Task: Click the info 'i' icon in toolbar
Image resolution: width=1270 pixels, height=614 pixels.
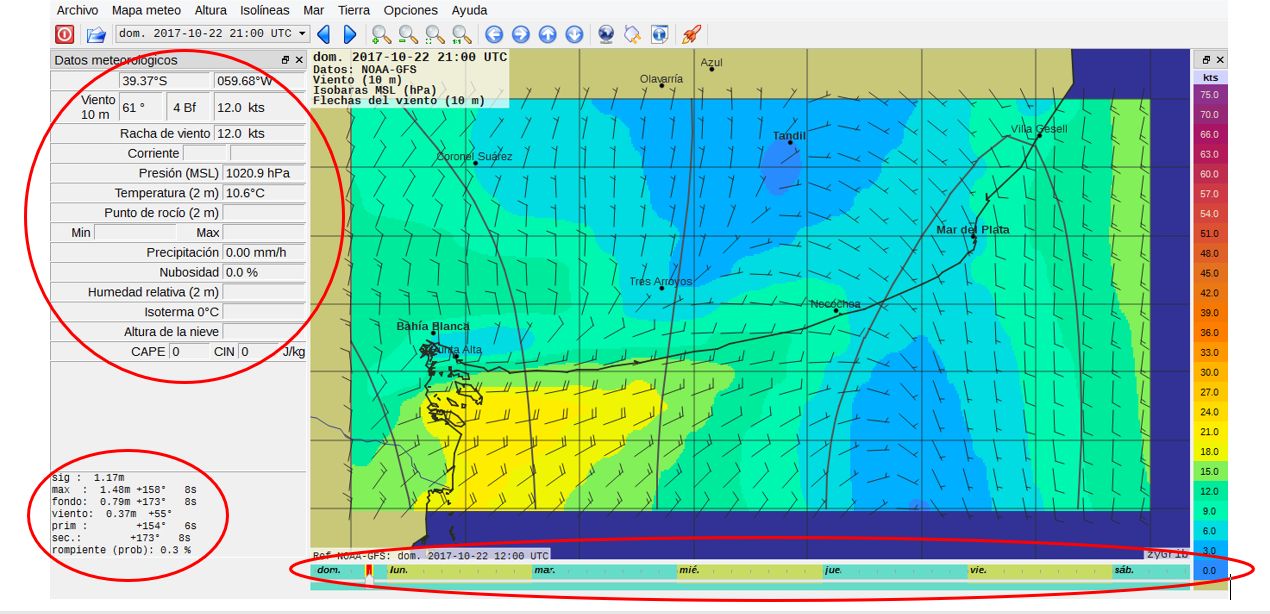Action: 659,34
